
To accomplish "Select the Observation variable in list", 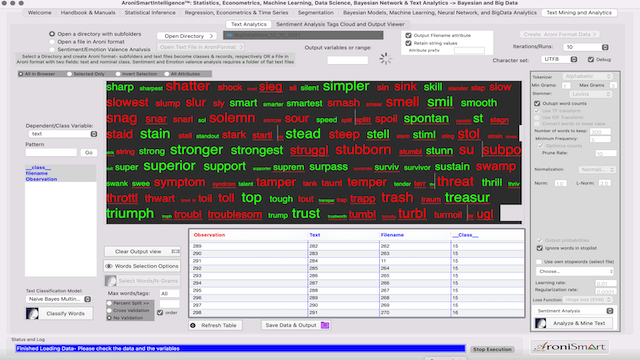I will click(41, 179).
